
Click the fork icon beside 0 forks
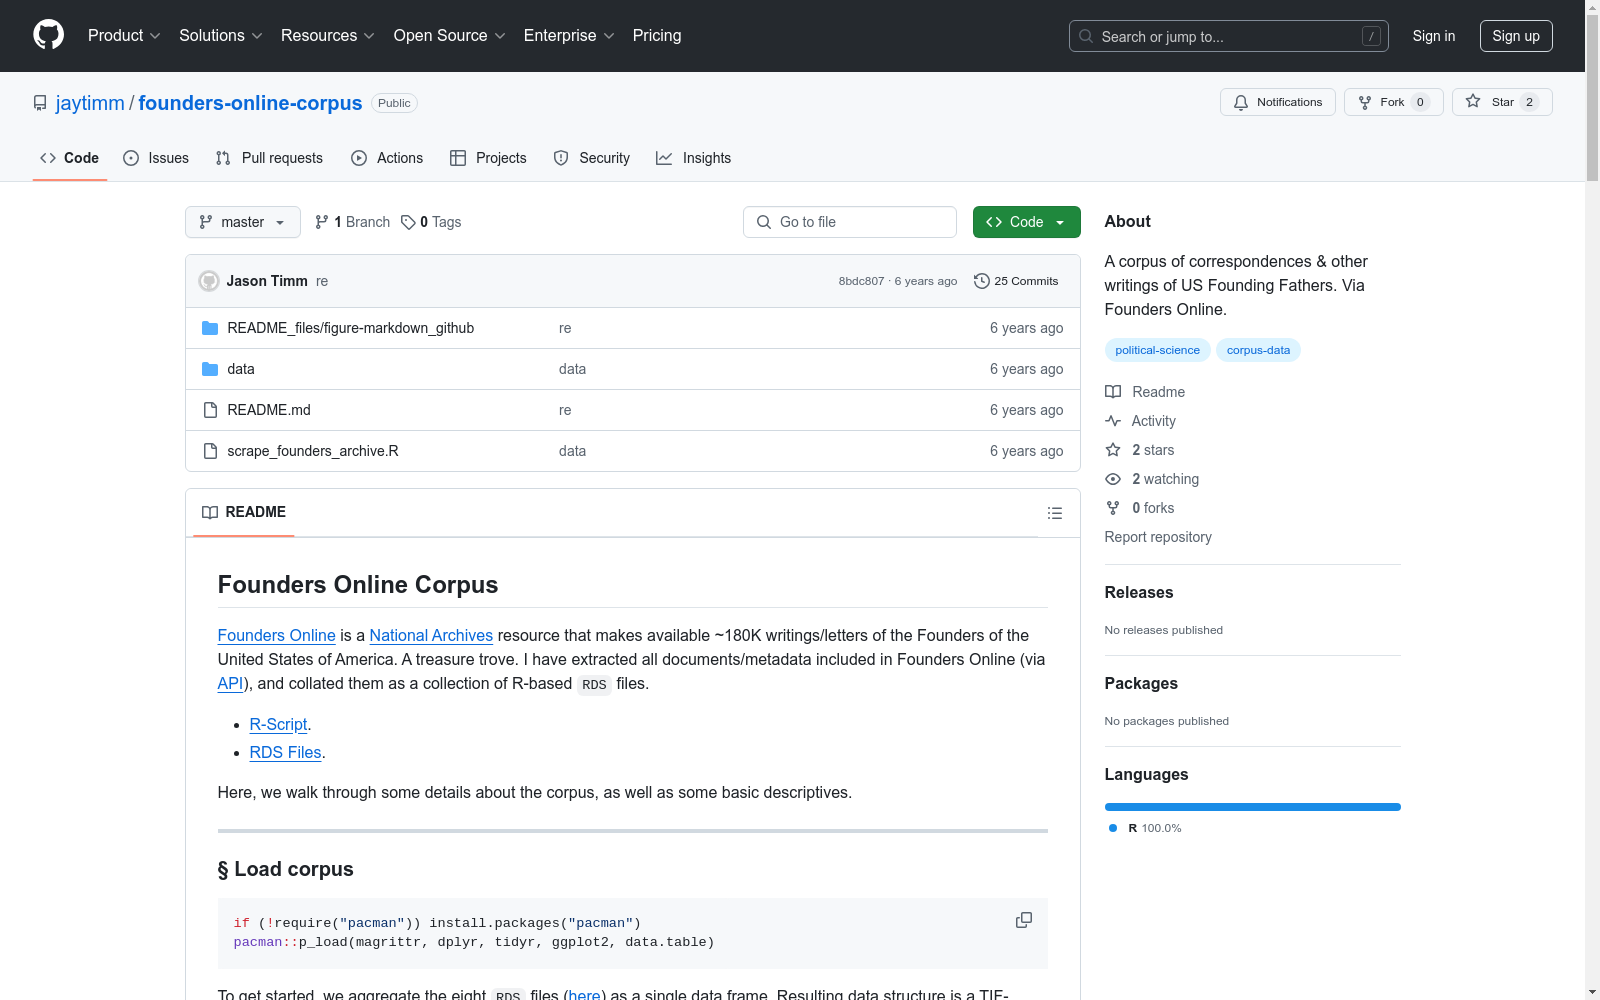(x=1113, y=508)
